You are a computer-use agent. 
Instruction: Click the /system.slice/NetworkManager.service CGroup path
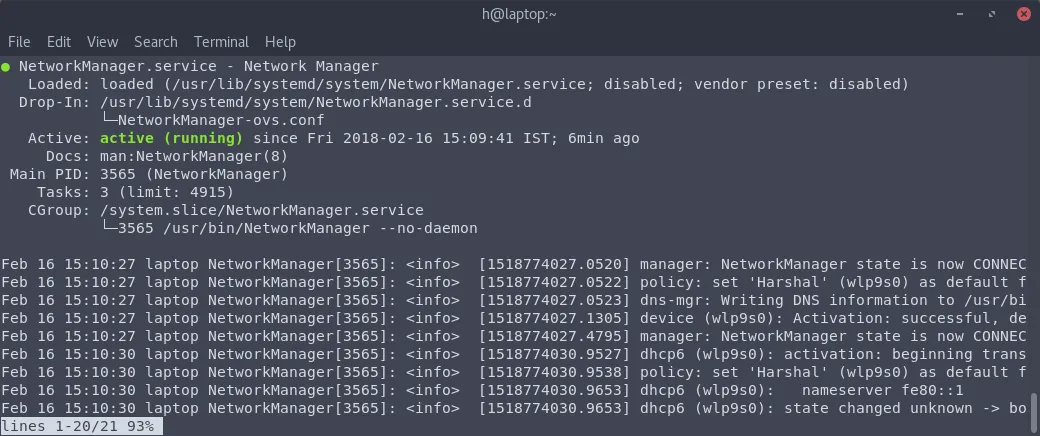point(262,210)
